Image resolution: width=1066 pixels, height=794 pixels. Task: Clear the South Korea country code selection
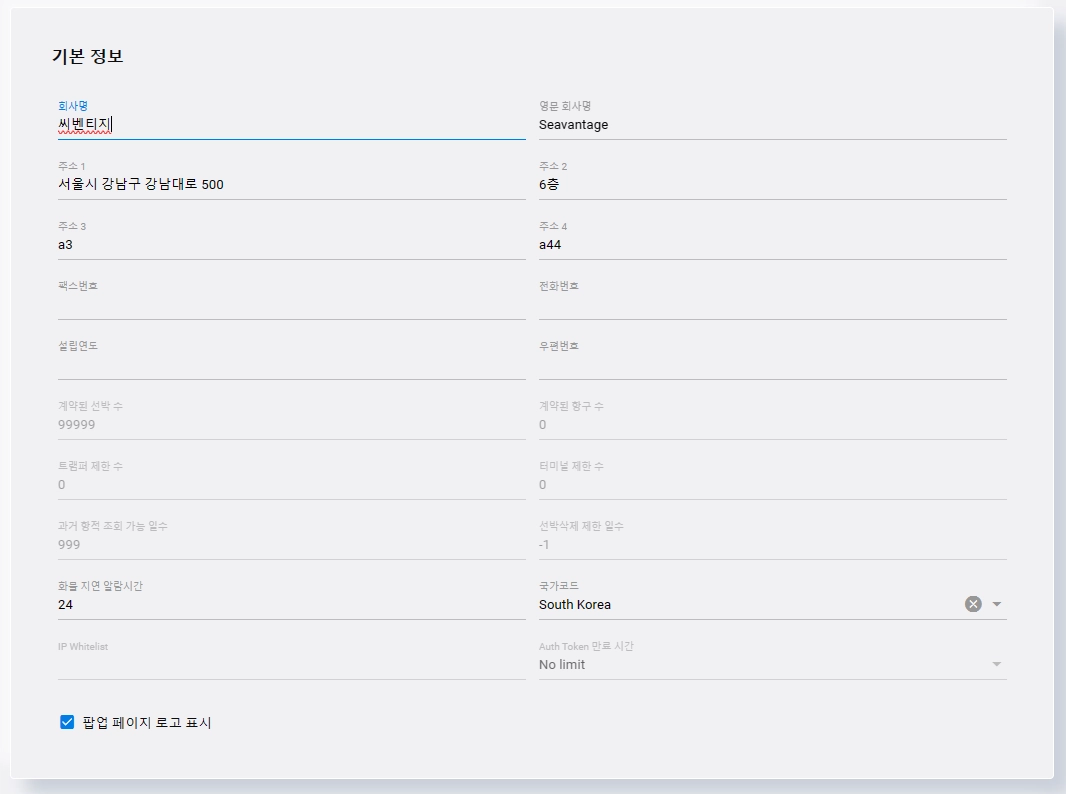point(973,604)
